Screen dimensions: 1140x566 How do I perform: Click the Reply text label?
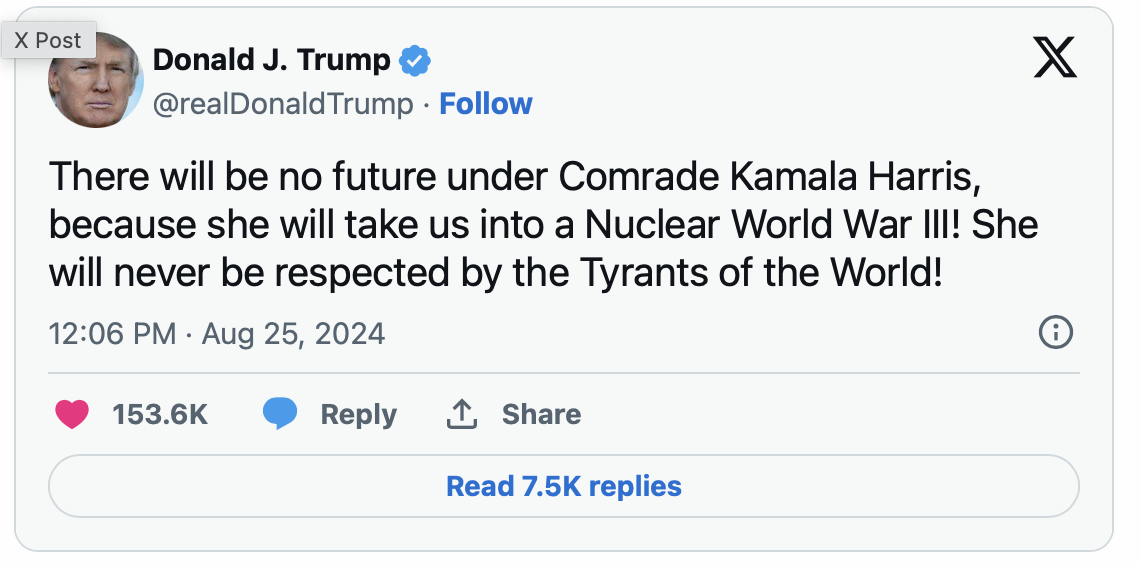(x=358, y=414)
